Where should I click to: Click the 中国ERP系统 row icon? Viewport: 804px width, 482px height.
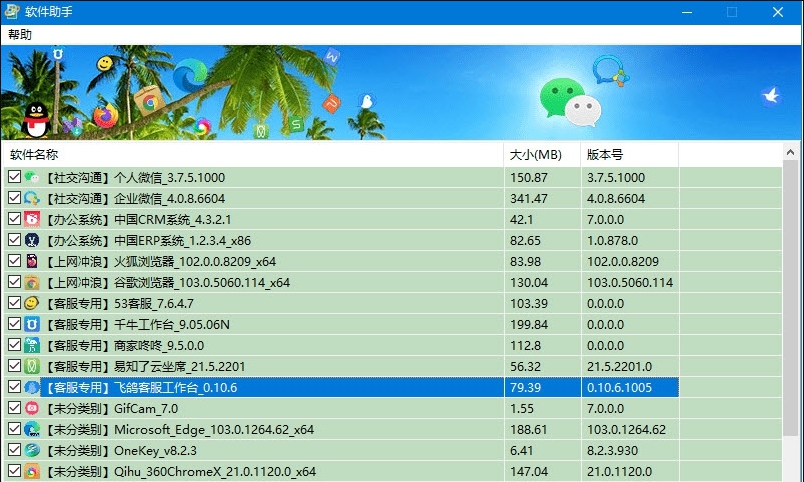(x=32, y=240)
